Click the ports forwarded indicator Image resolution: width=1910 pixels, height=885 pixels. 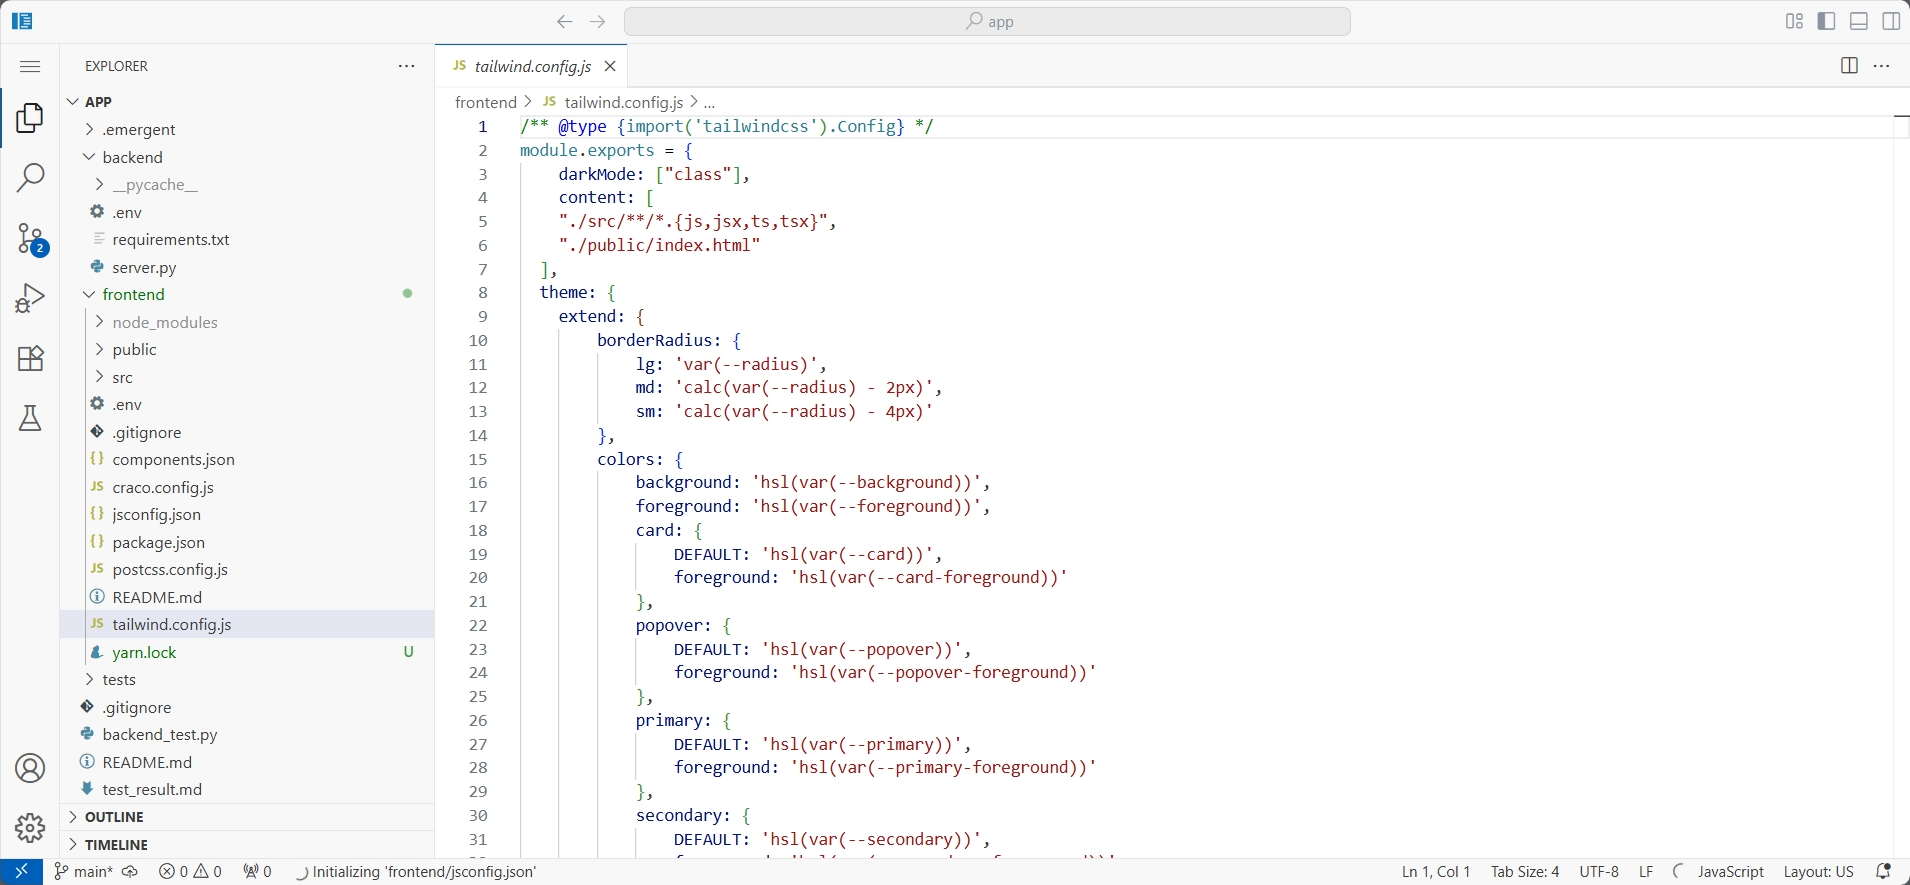point(257,872)
